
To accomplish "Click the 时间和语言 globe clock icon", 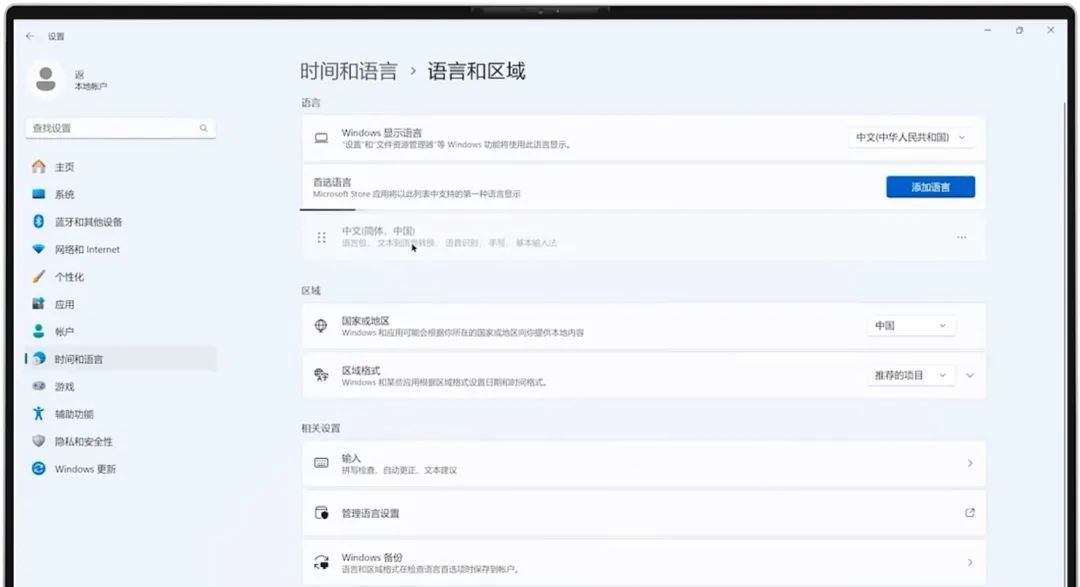I will click(x=39, y=359).
